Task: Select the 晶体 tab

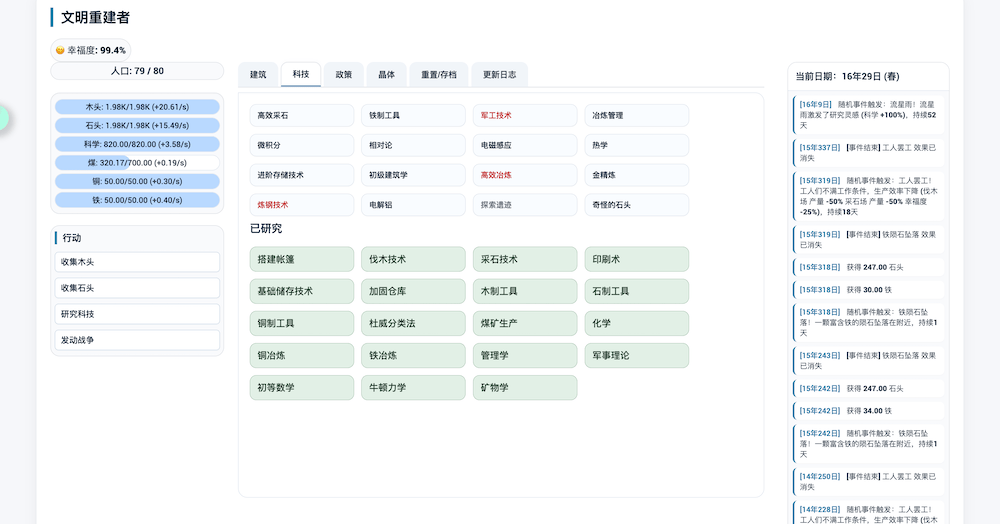Action: point(386,74)
